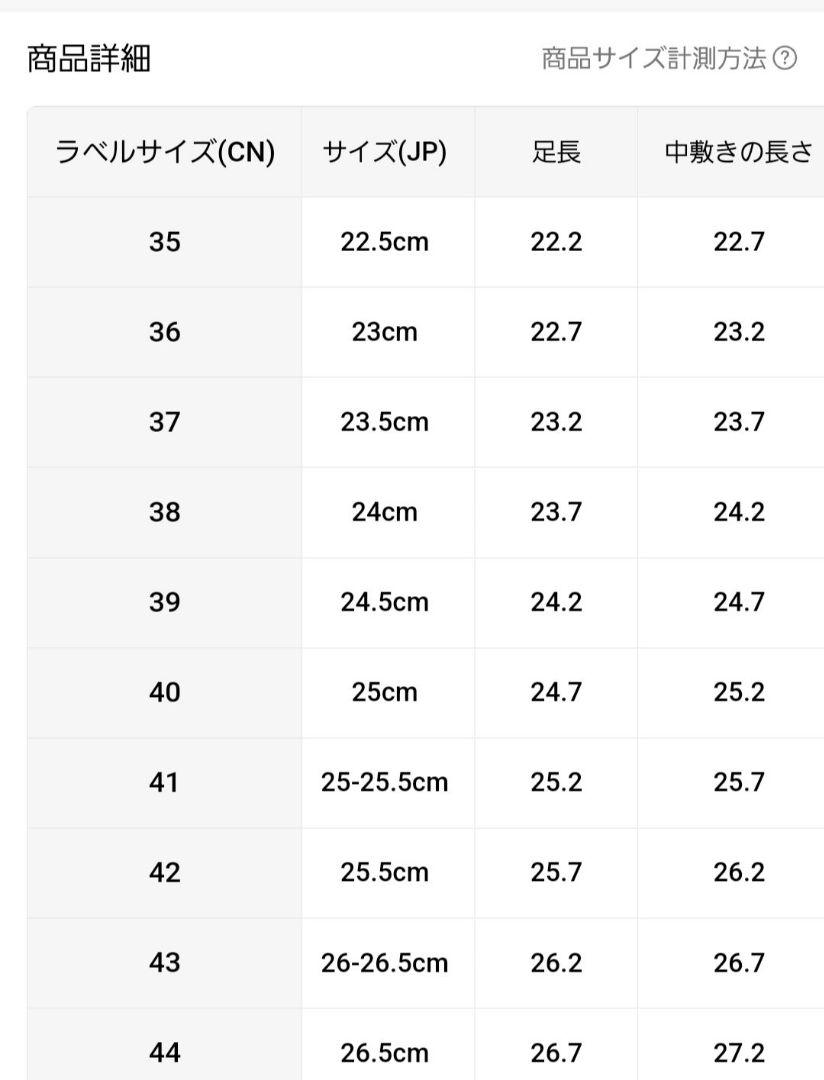This screenshot has width=824, height=1080.
Task: Click the 商品詳細 section heading
Action: 89,59
